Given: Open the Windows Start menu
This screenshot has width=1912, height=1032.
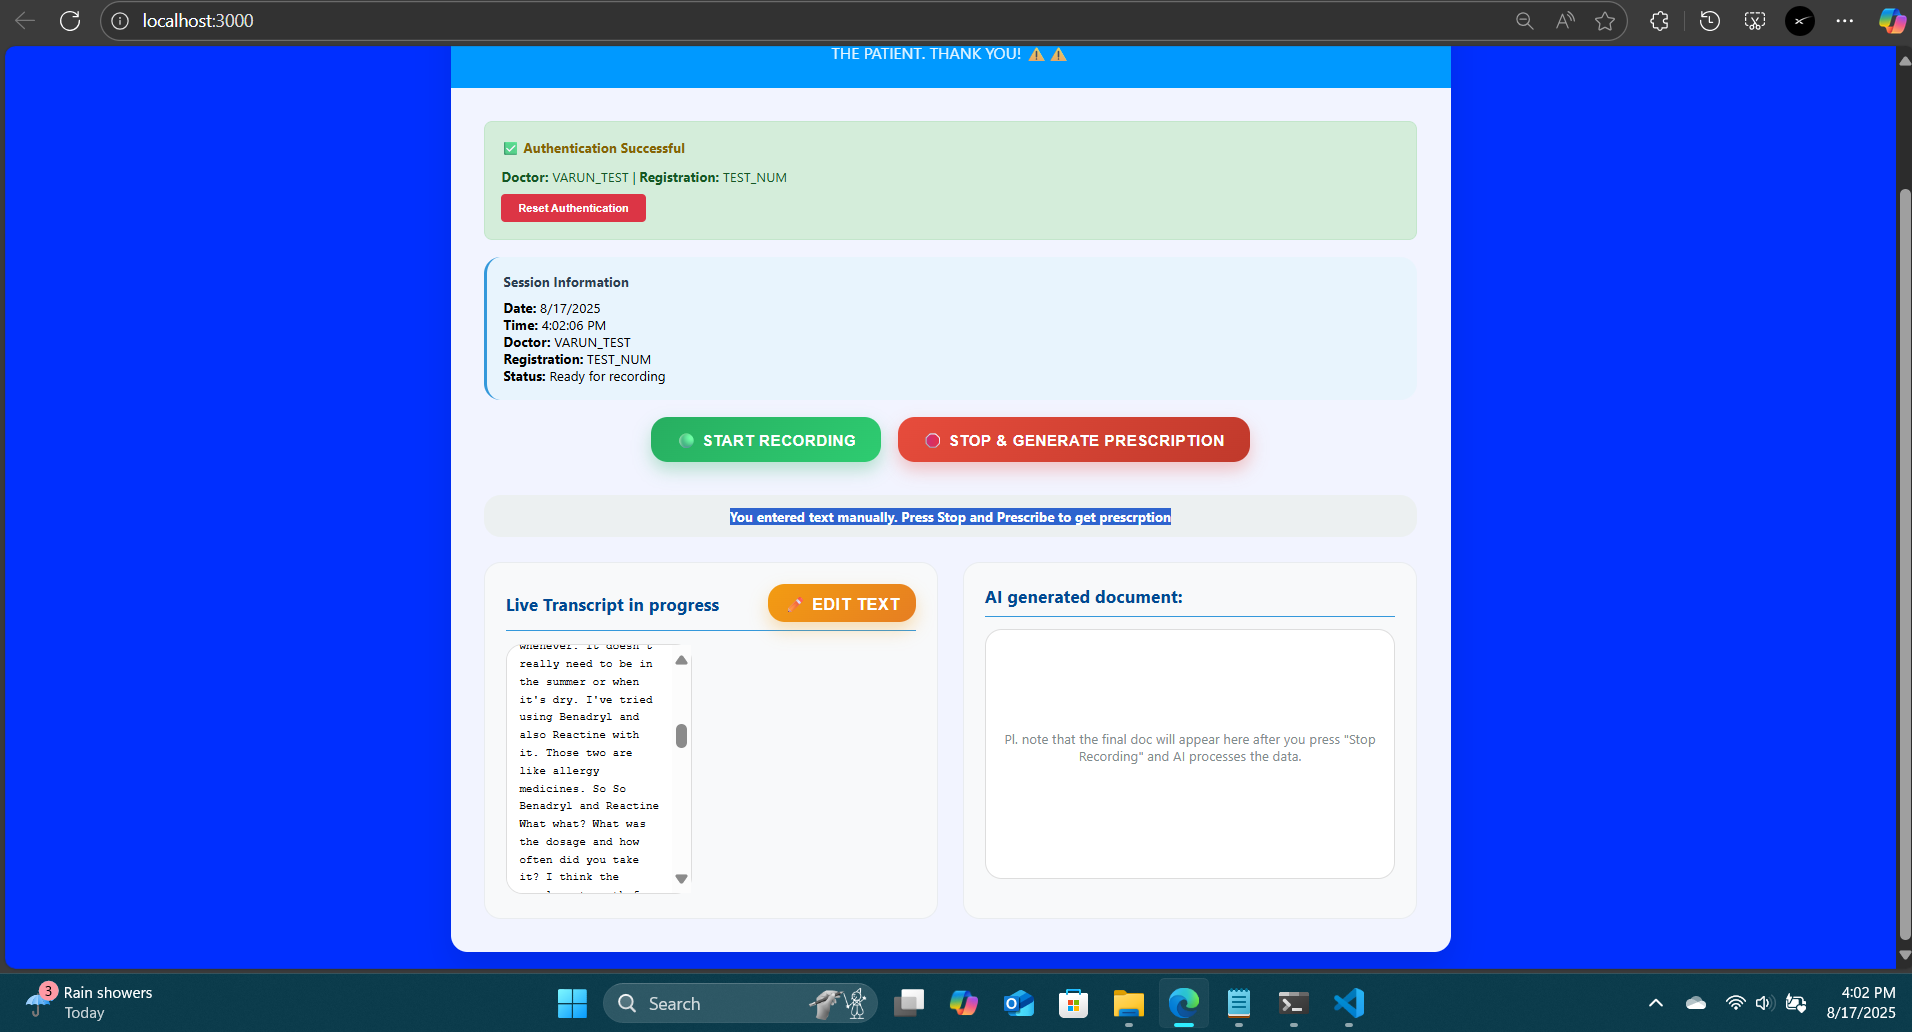Looking at the screenshot, I should pos(571,1003).
